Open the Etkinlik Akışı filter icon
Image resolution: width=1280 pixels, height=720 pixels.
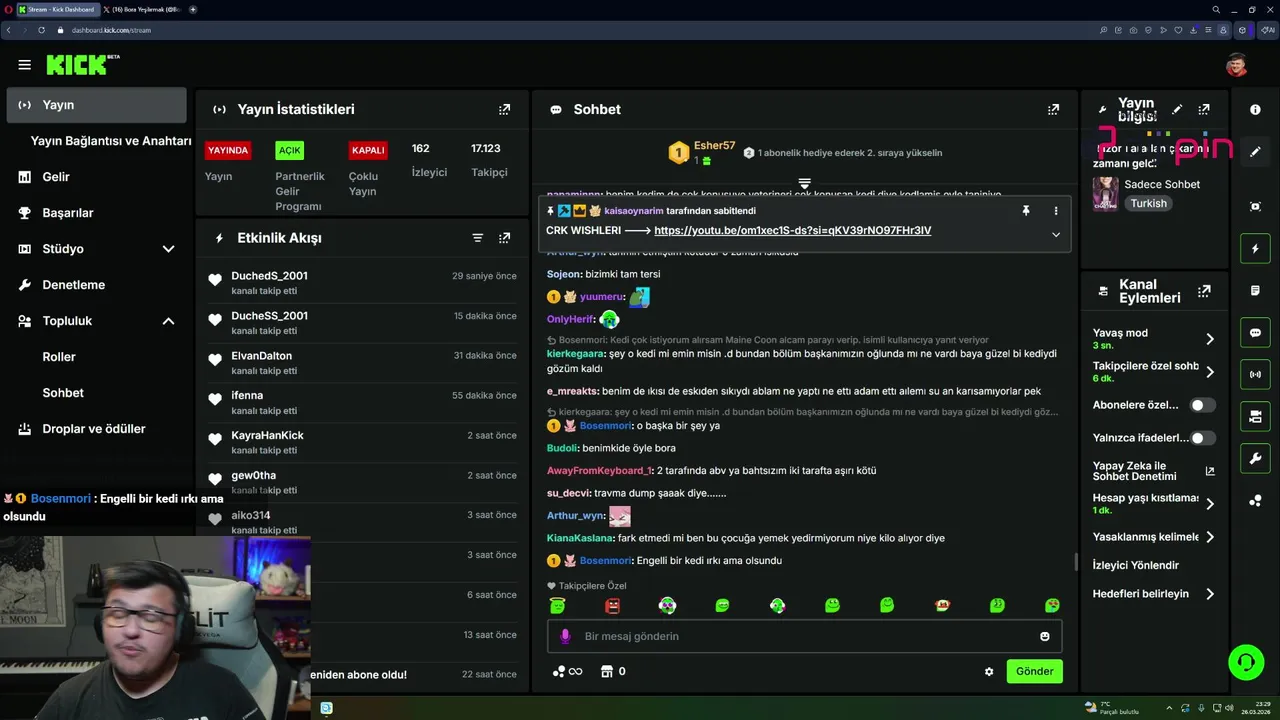click(x=478, y=238)
